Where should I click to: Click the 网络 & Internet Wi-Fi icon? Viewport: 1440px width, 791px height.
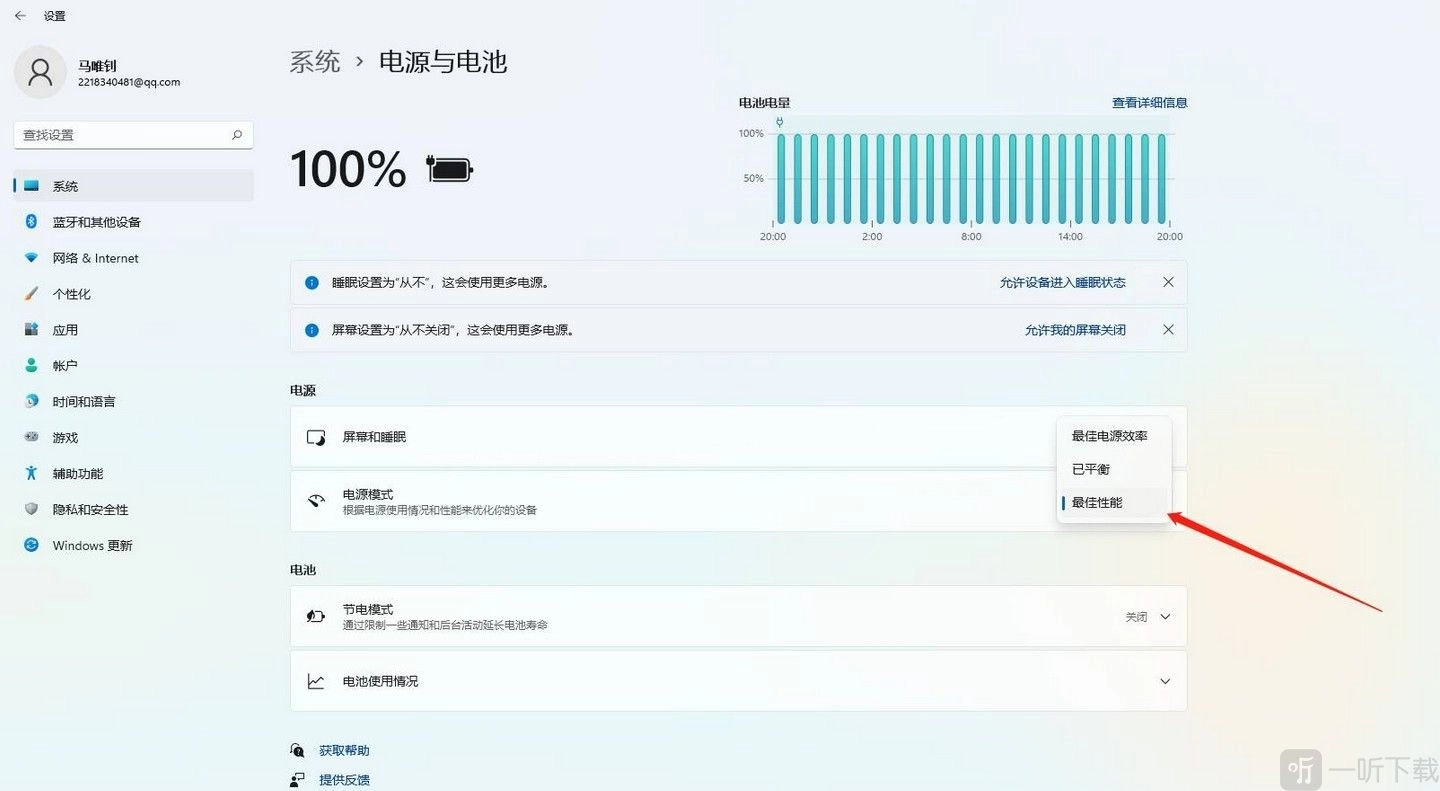point(32,258)
